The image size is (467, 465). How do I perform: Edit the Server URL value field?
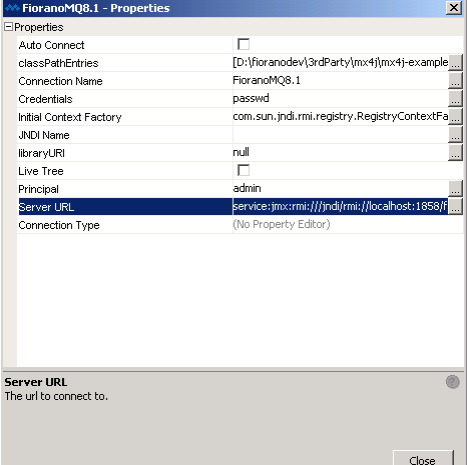point(340,207)
